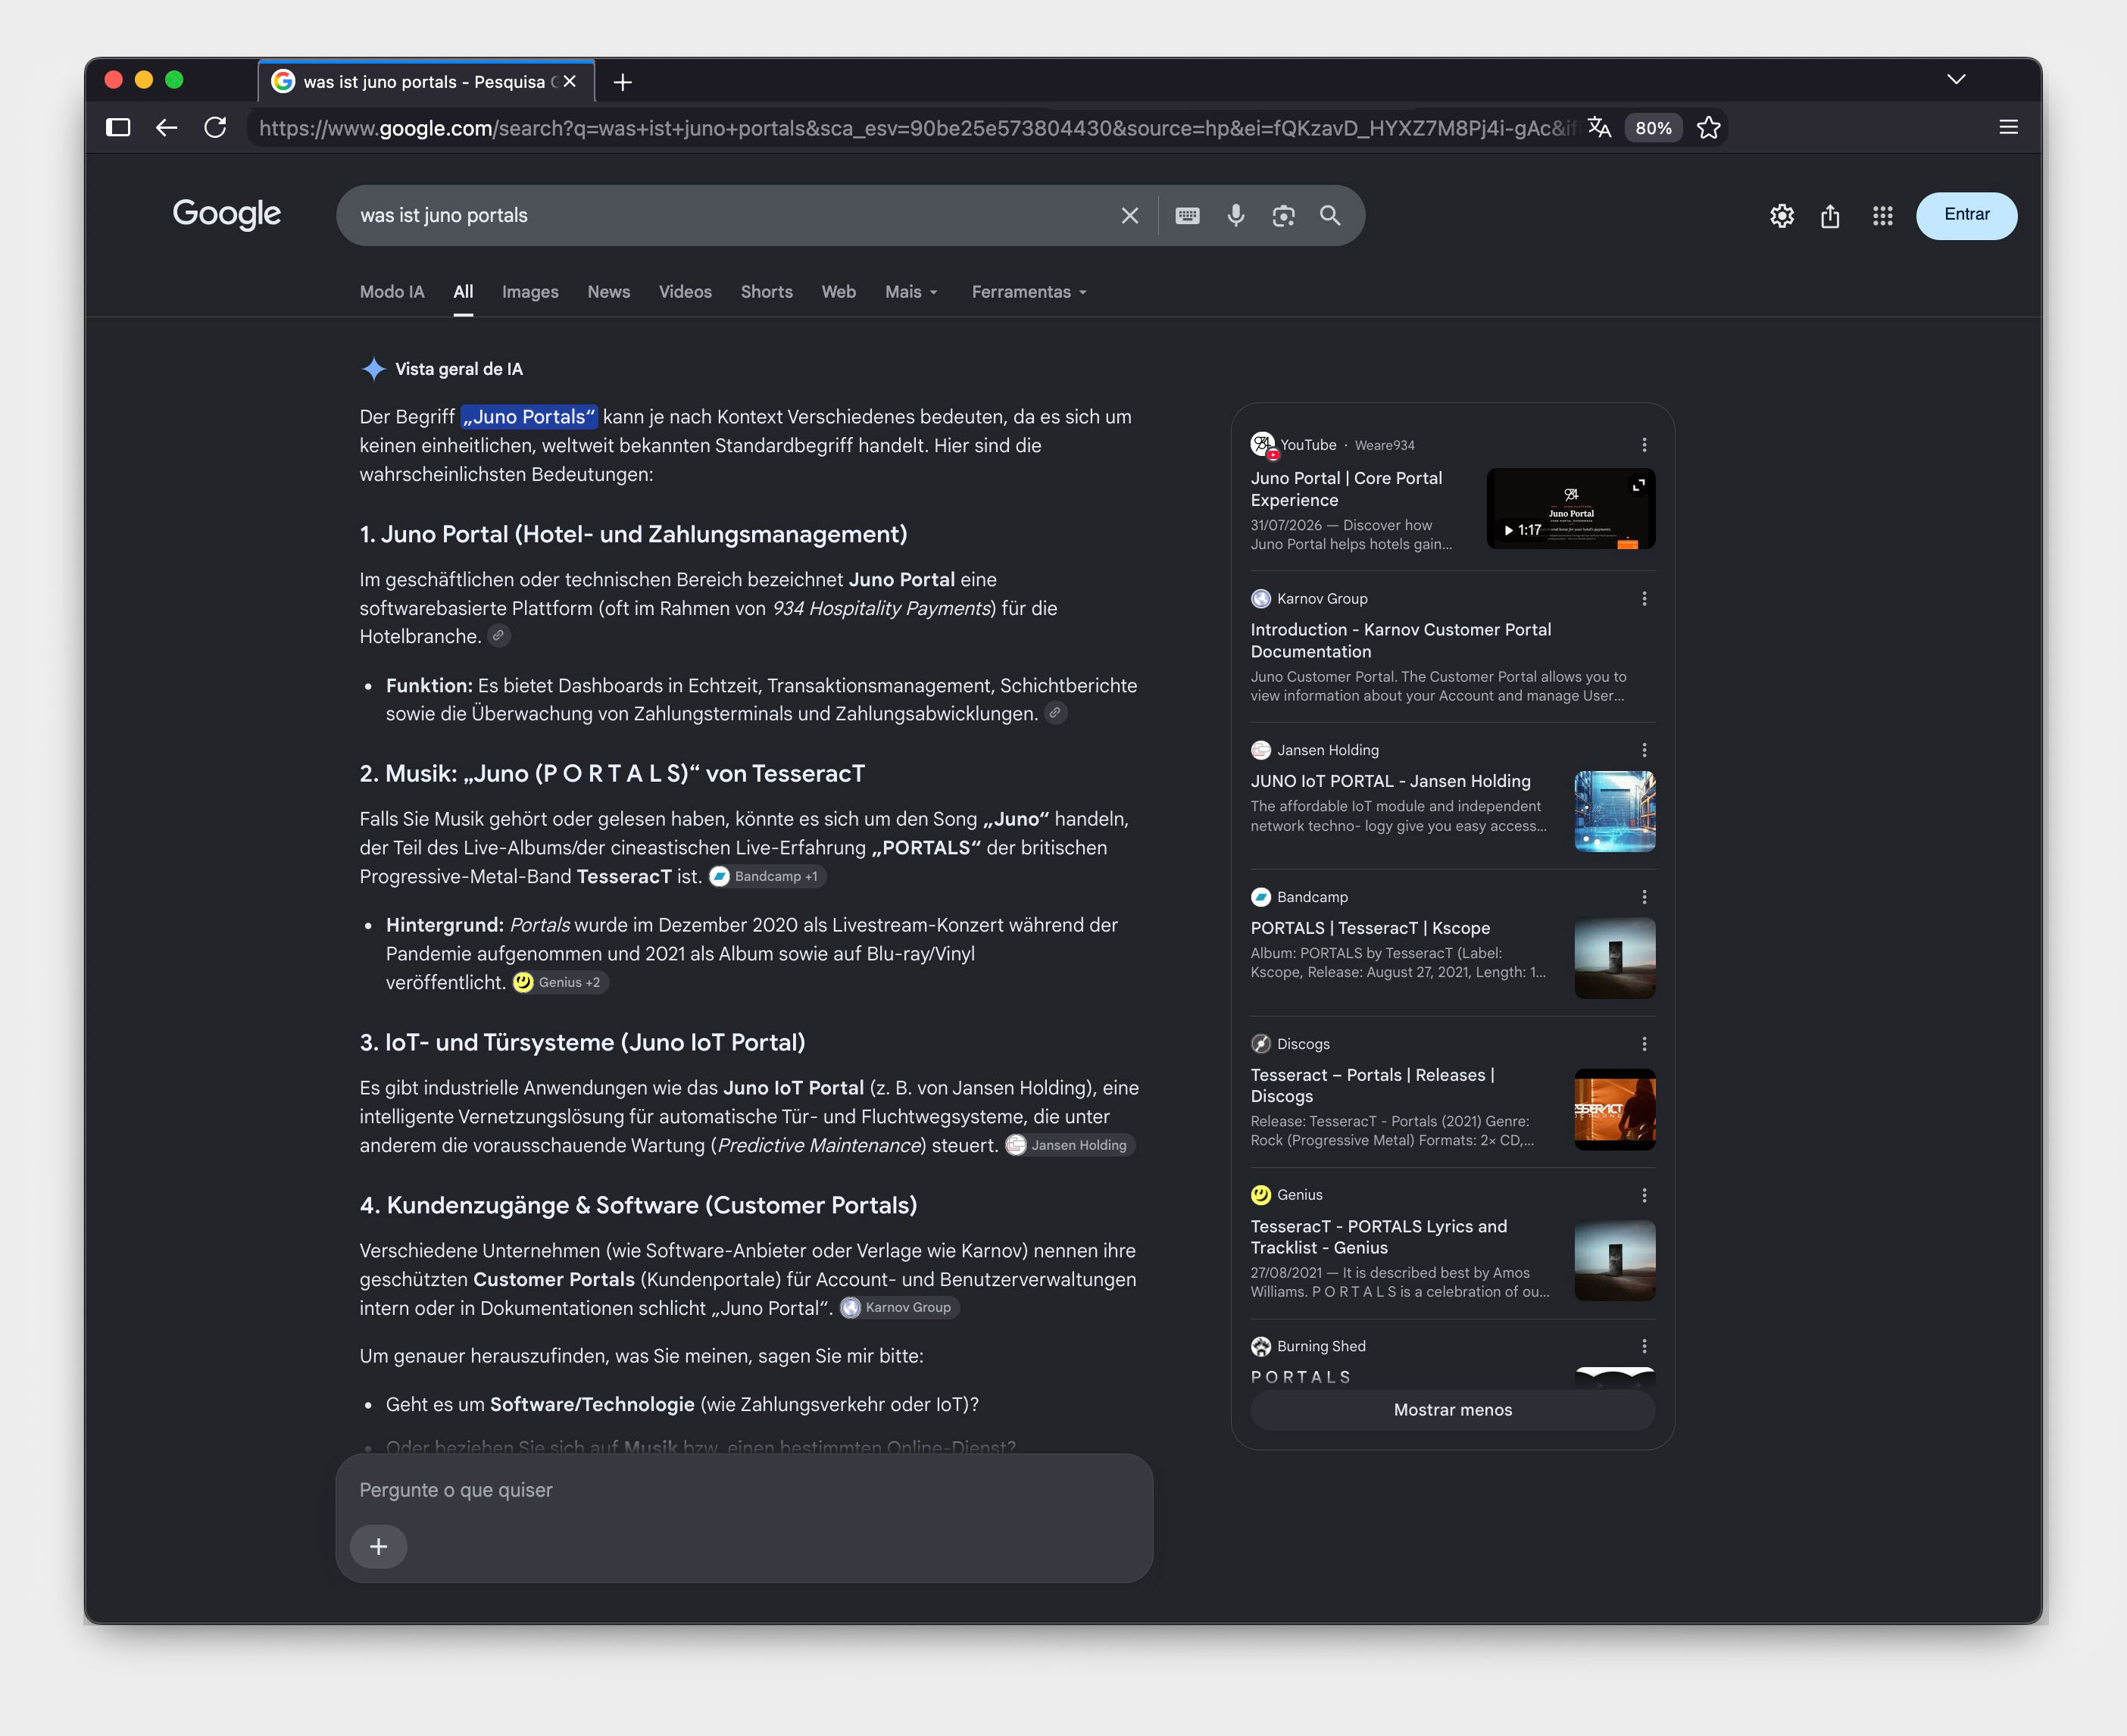Viewport: 2127px width, 1736px height.
Task: Switch to the News tab
Action: (608, 292)
